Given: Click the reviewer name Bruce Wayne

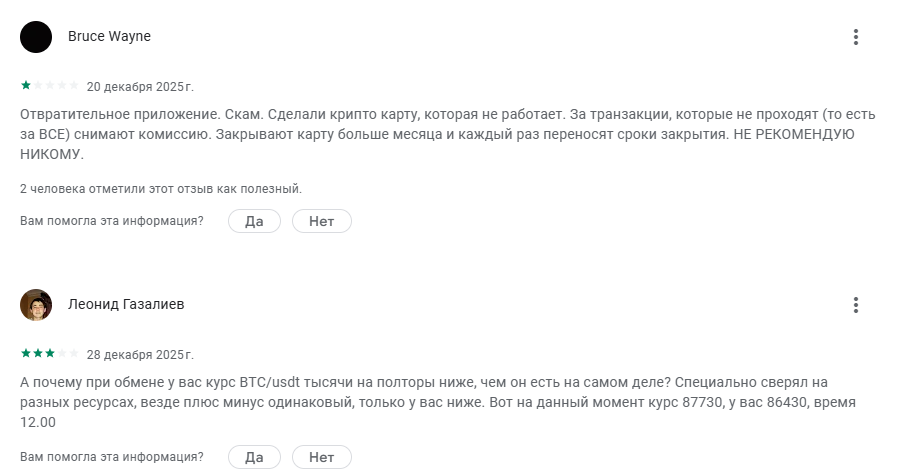Looking at the screenshot, I should point(109,37).
